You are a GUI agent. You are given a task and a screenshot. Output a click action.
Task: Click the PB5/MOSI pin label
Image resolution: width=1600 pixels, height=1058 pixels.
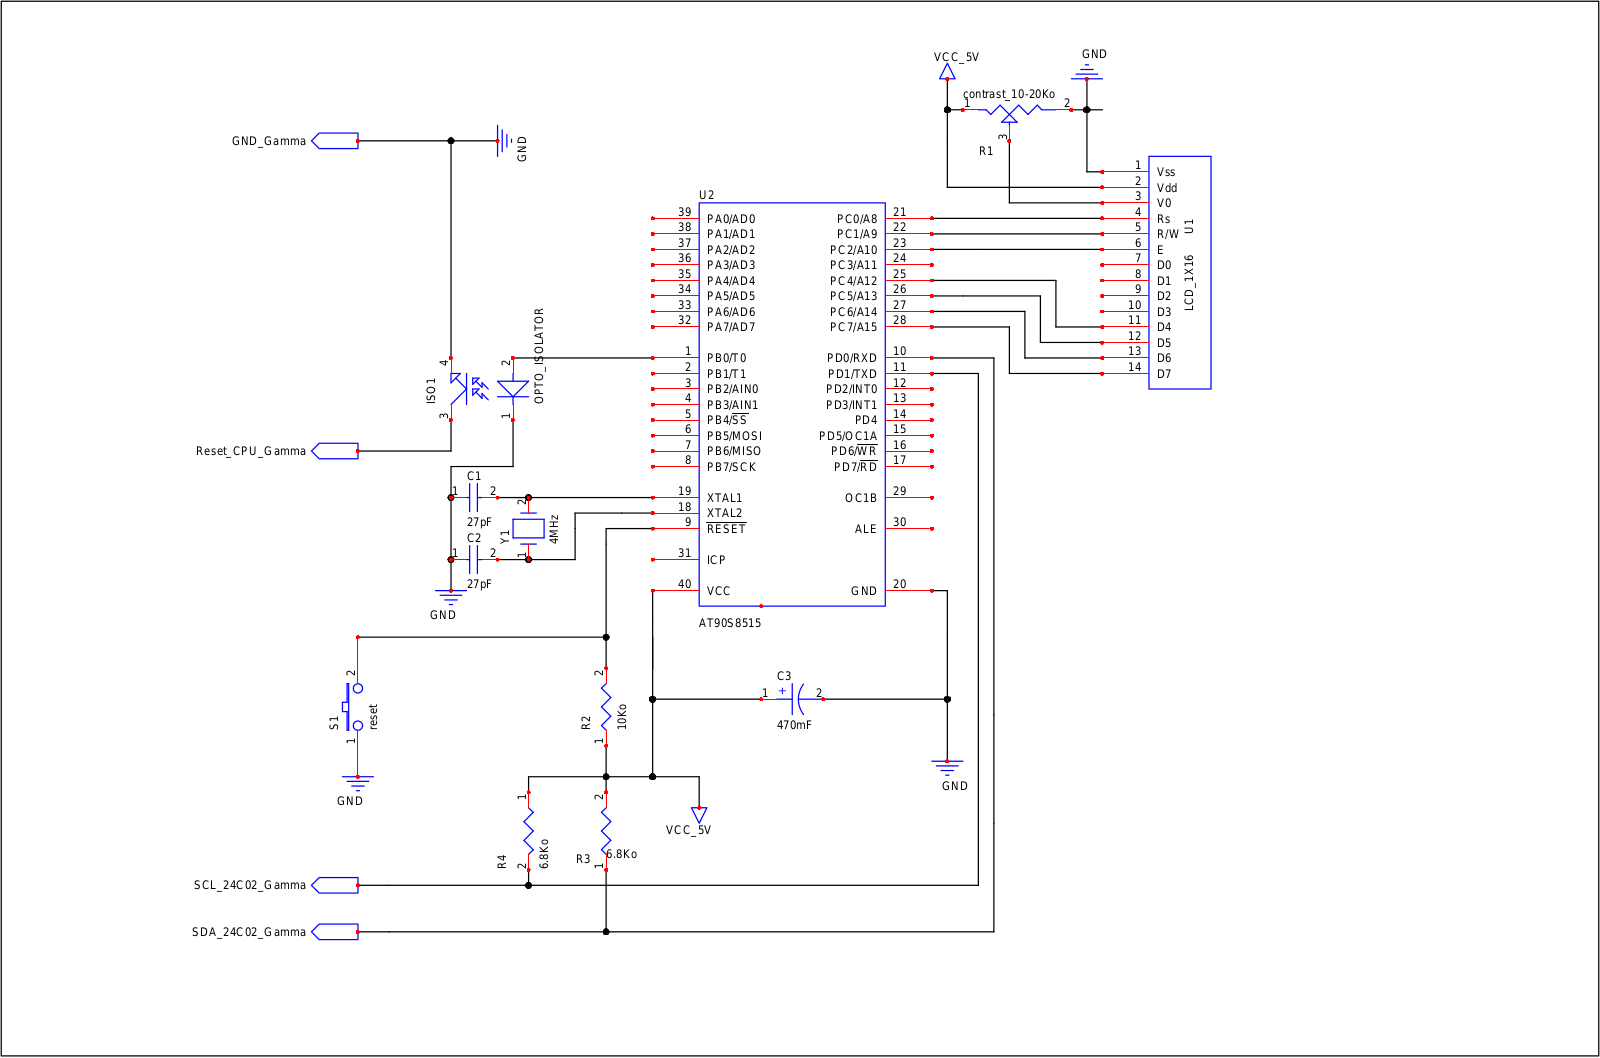pos(735,436)
